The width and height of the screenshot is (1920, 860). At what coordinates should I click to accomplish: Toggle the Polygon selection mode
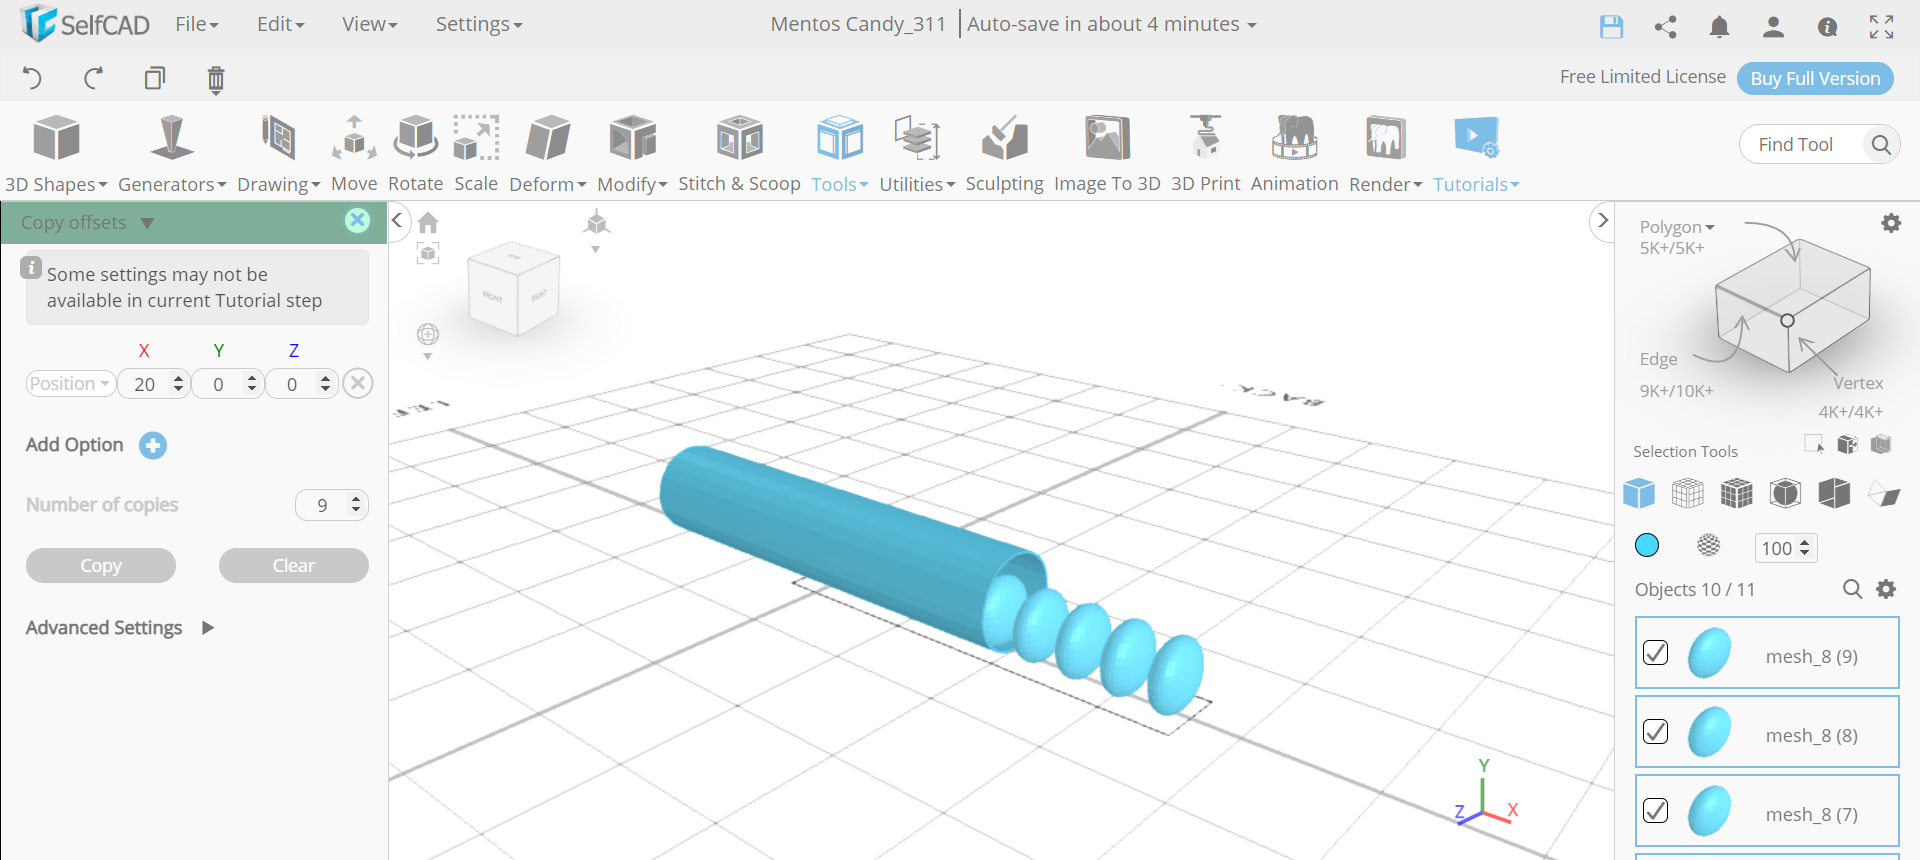point(1676,227)
